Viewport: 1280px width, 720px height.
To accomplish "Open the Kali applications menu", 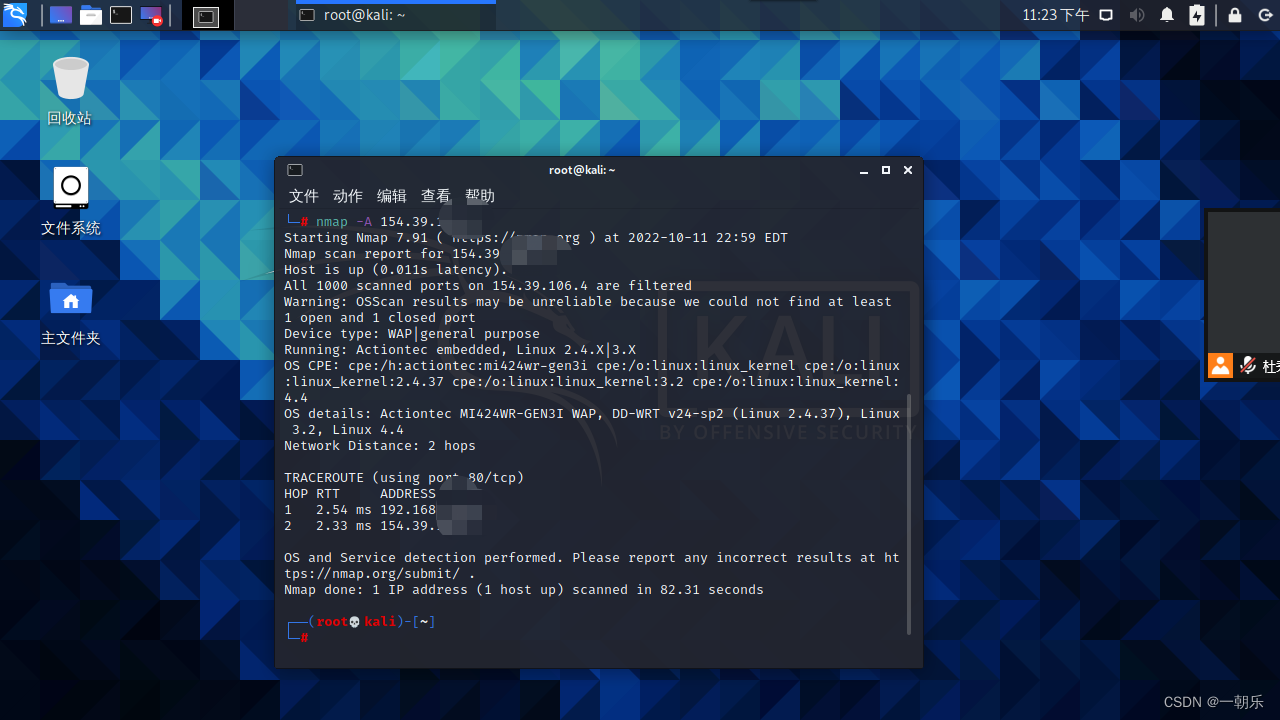I will pos(15,15).
